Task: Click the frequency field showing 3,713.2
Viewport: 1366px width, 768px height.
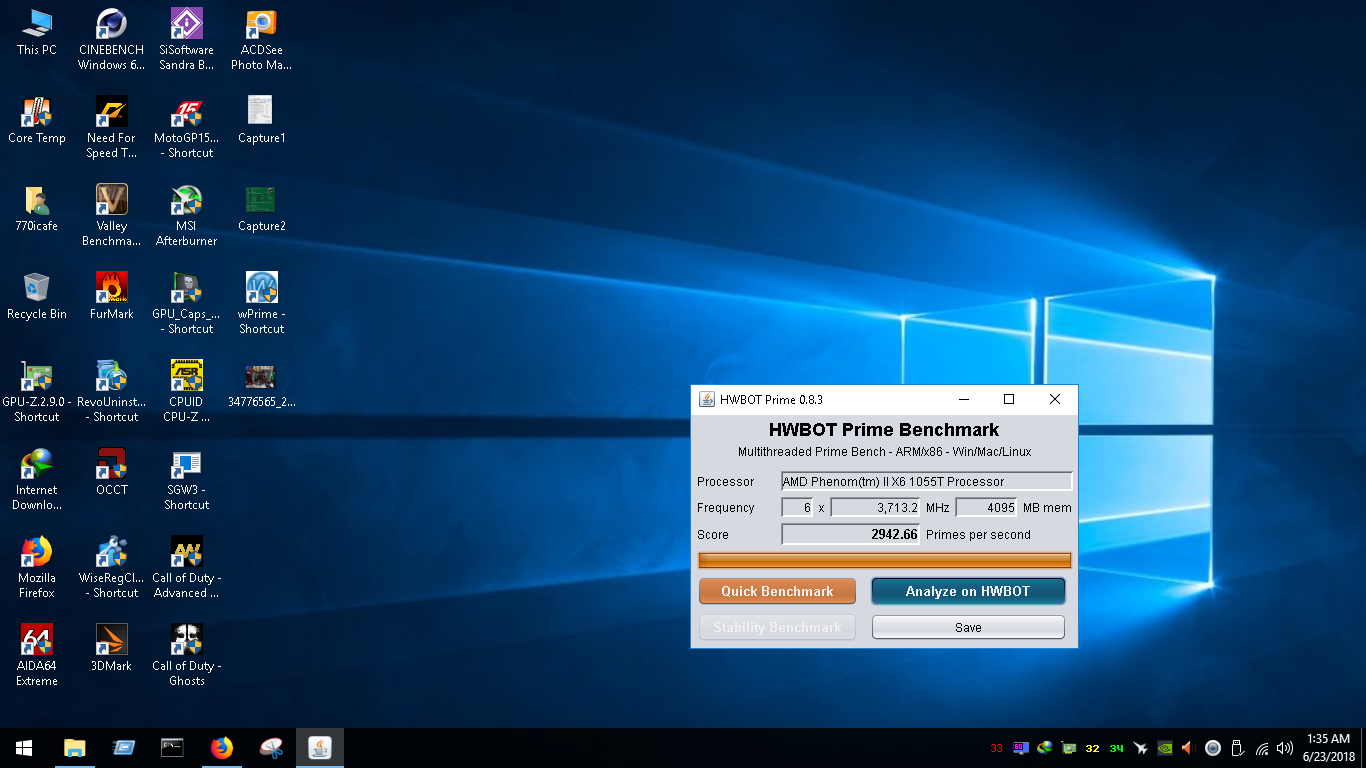Action: (x=875, y=508)
